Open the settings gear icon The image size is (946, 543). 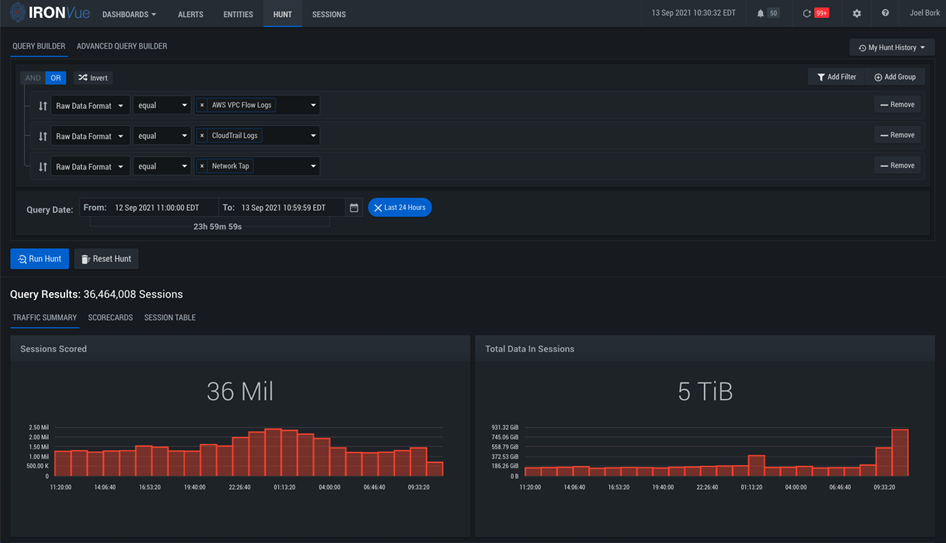coord(856,14)
